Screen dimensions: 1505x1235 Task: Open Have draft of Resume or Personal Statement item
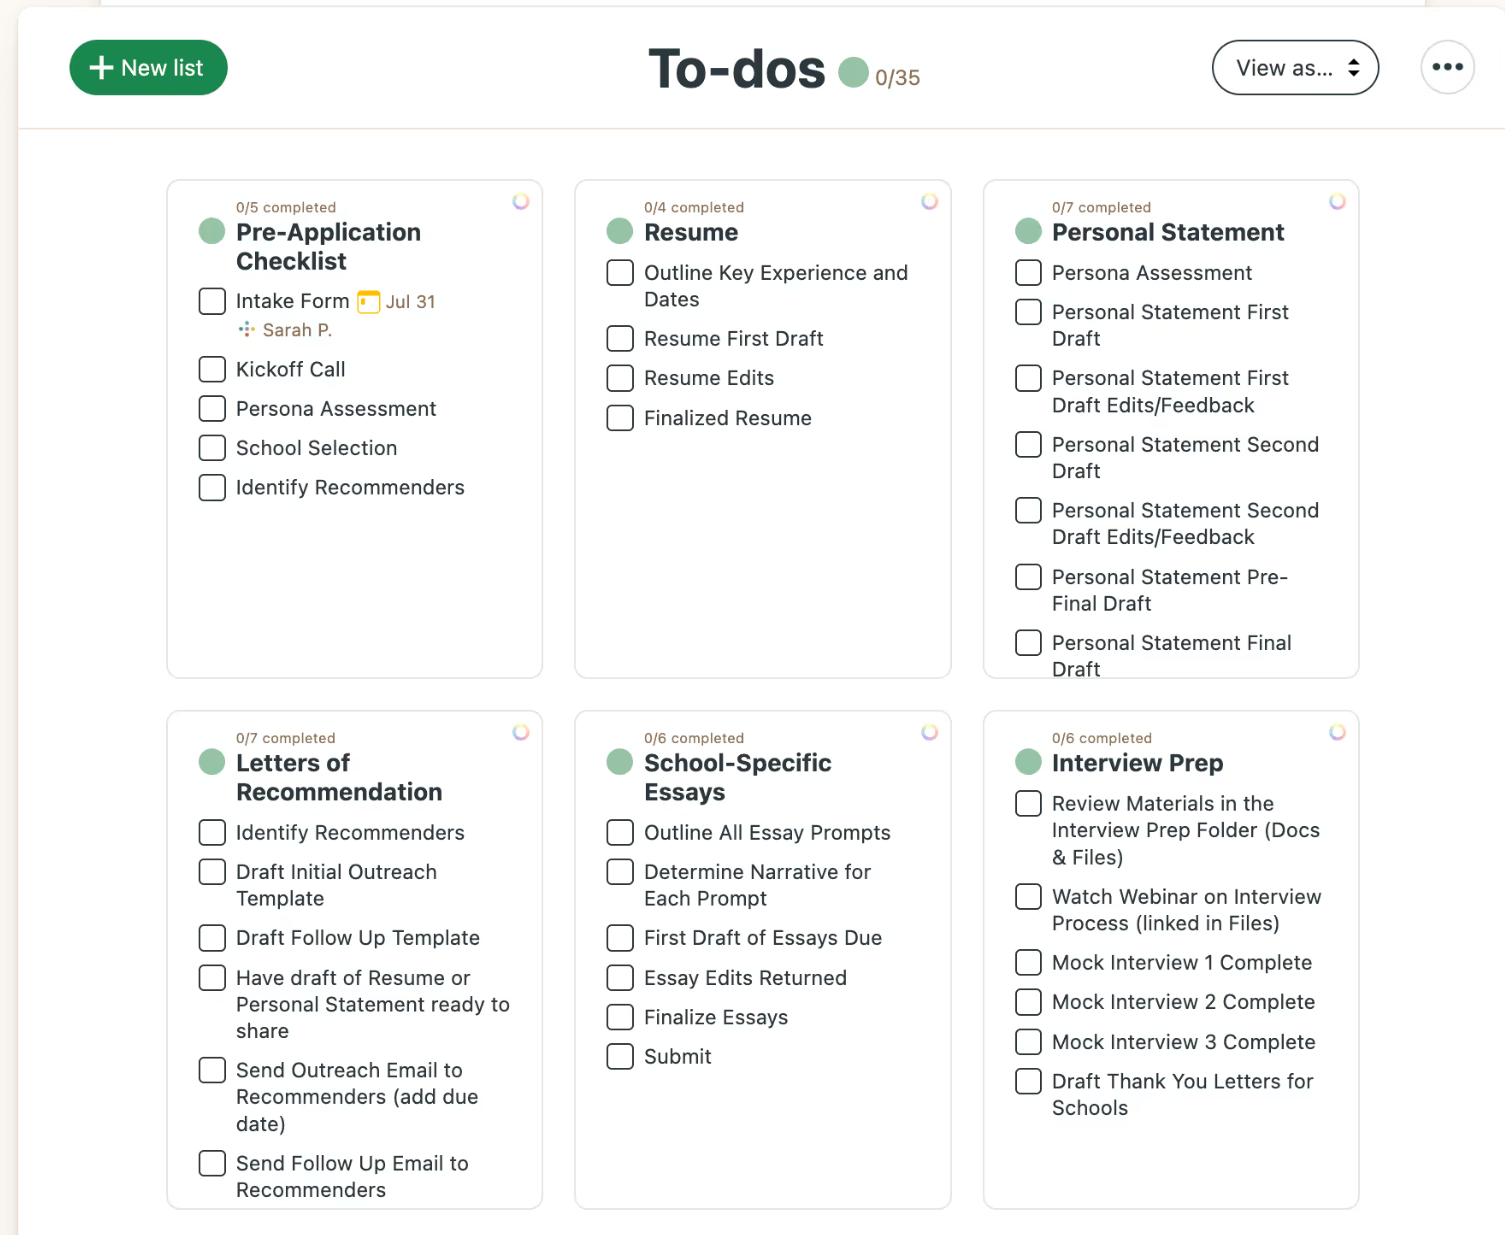373,1004
